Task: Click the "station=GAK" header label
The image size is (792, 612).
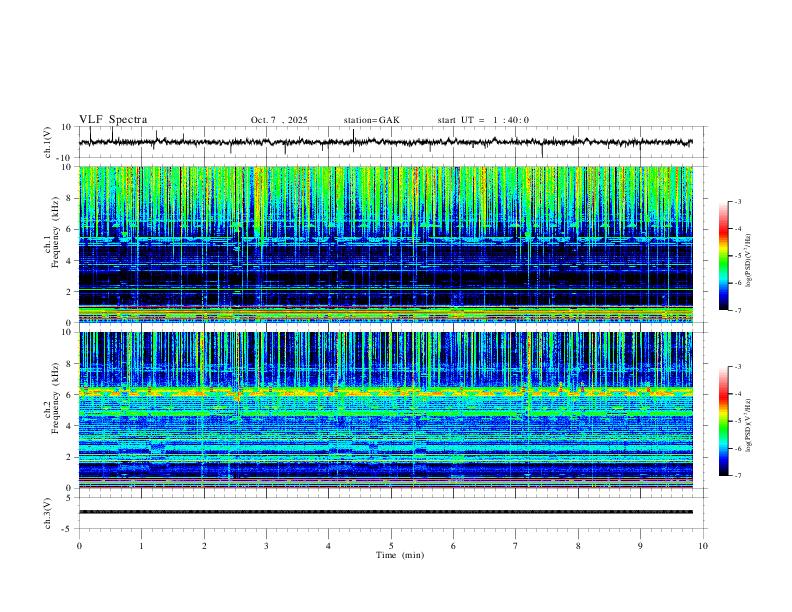Action: click(x=371, y=120)
